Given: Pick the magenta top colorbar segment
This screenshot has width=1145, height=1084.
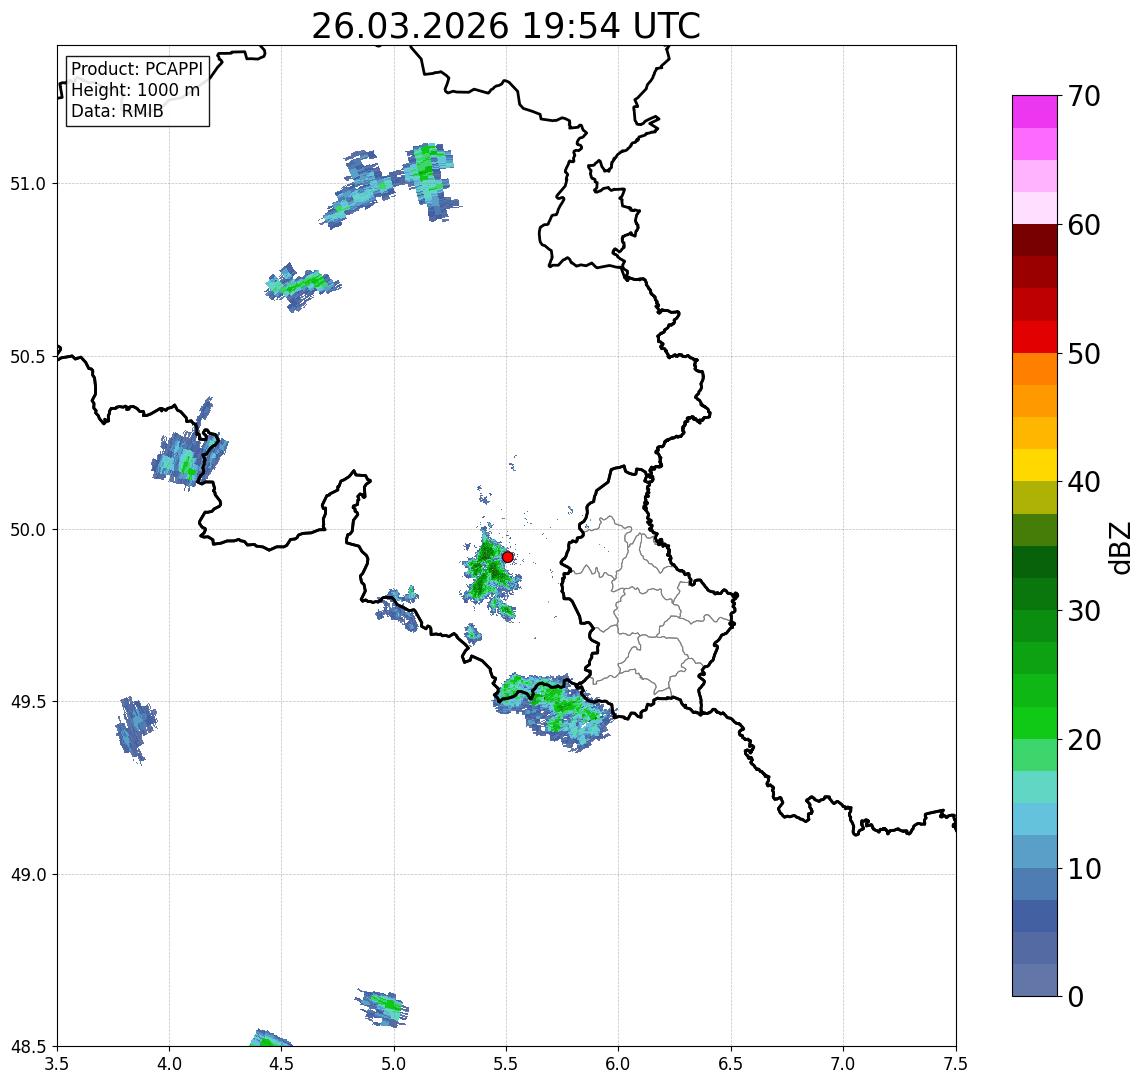Looking at the screenshot, I should [x=1035, y=112].
